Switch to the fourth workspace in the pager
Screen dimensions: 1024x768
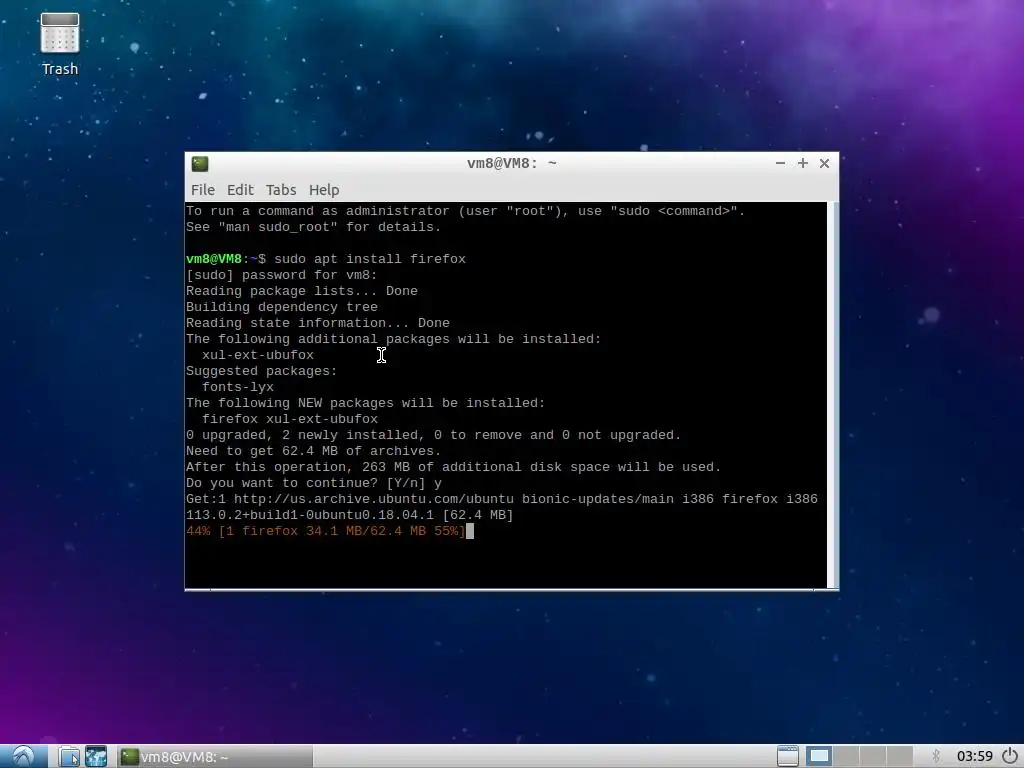coord(899,756)
